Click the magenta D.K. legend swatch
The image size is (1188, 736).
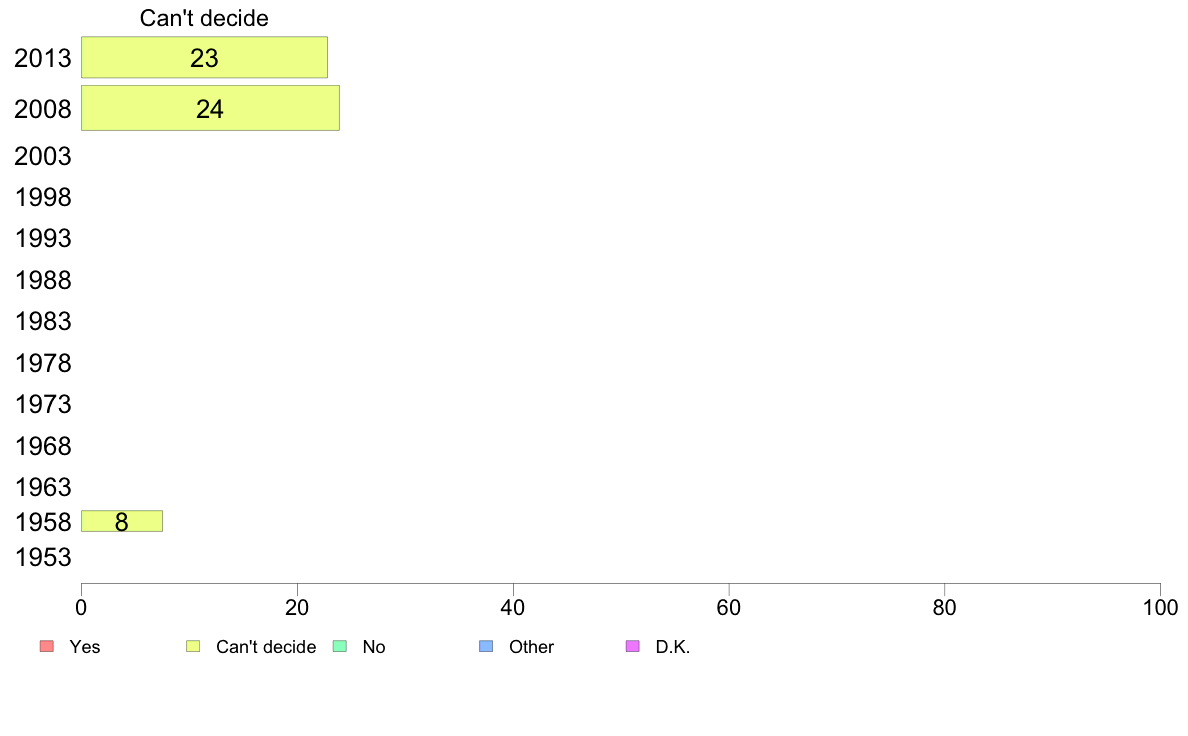(x=633, y=646)
